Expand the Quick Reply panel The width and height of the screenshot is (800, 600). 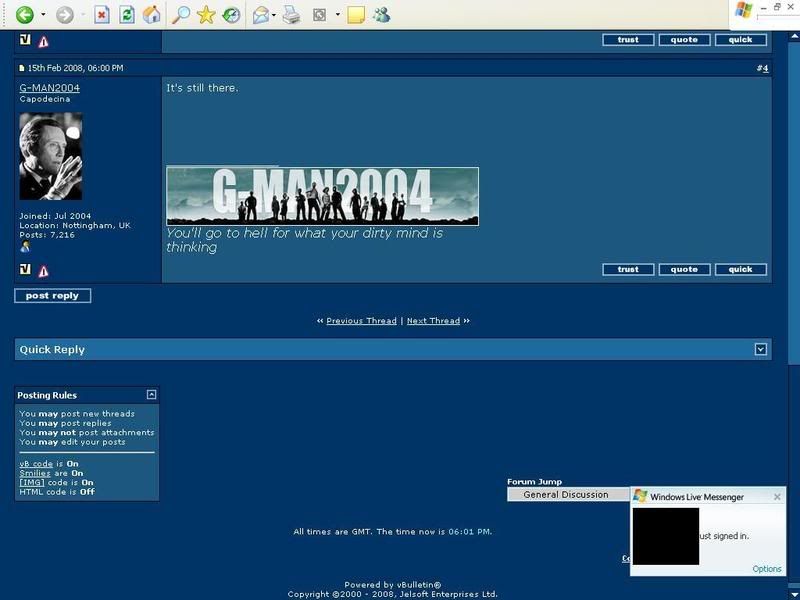(760, 349)
